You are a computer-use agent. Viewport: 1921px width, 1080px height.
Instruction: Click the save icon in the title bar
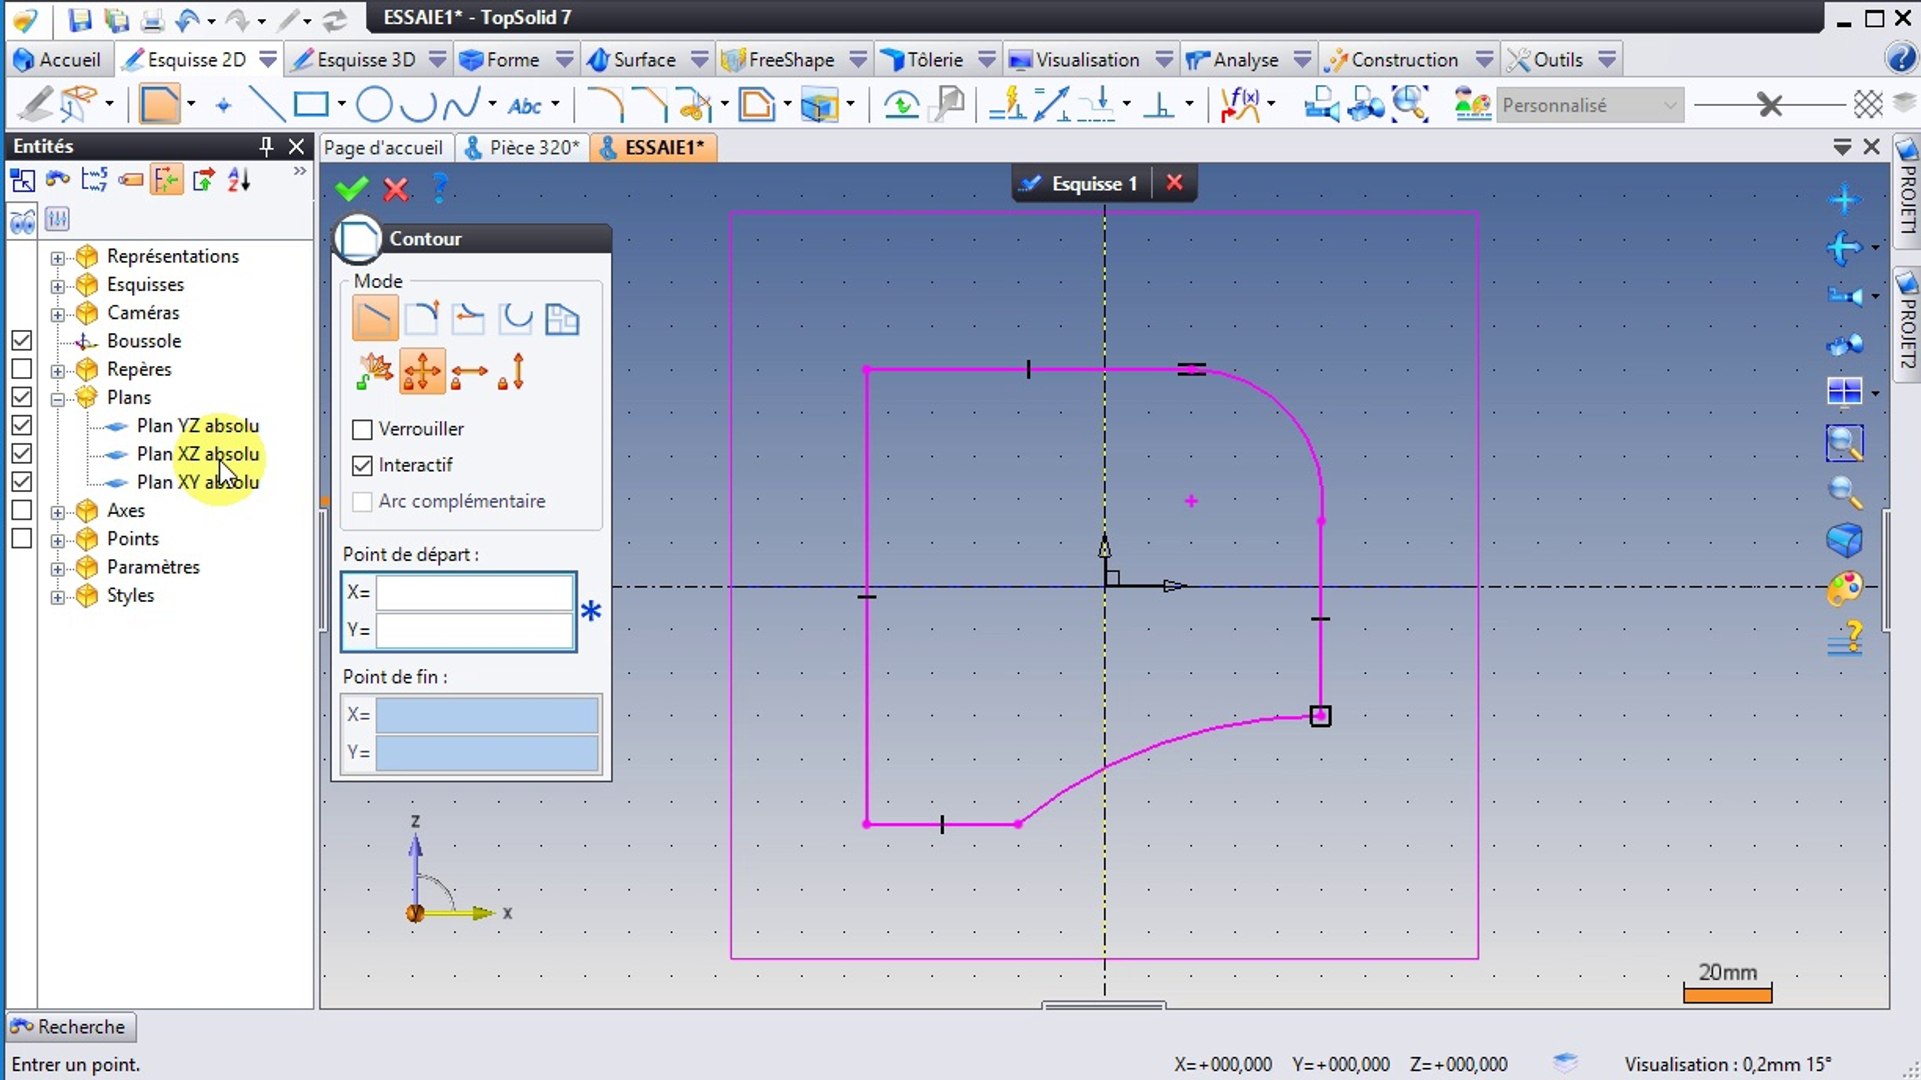tap(80, 18)
